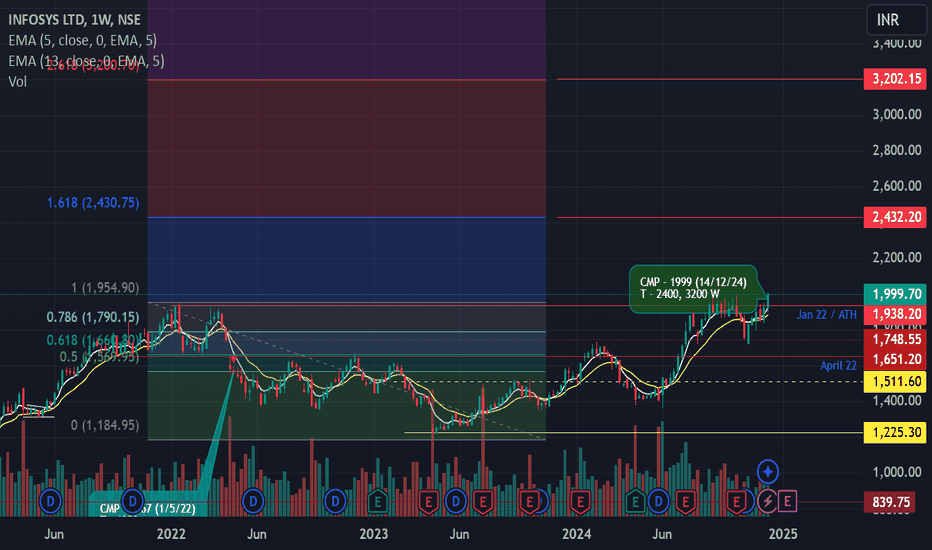
Task: Click the dividend D marker above Jun 2024
Action: [659, 502]
